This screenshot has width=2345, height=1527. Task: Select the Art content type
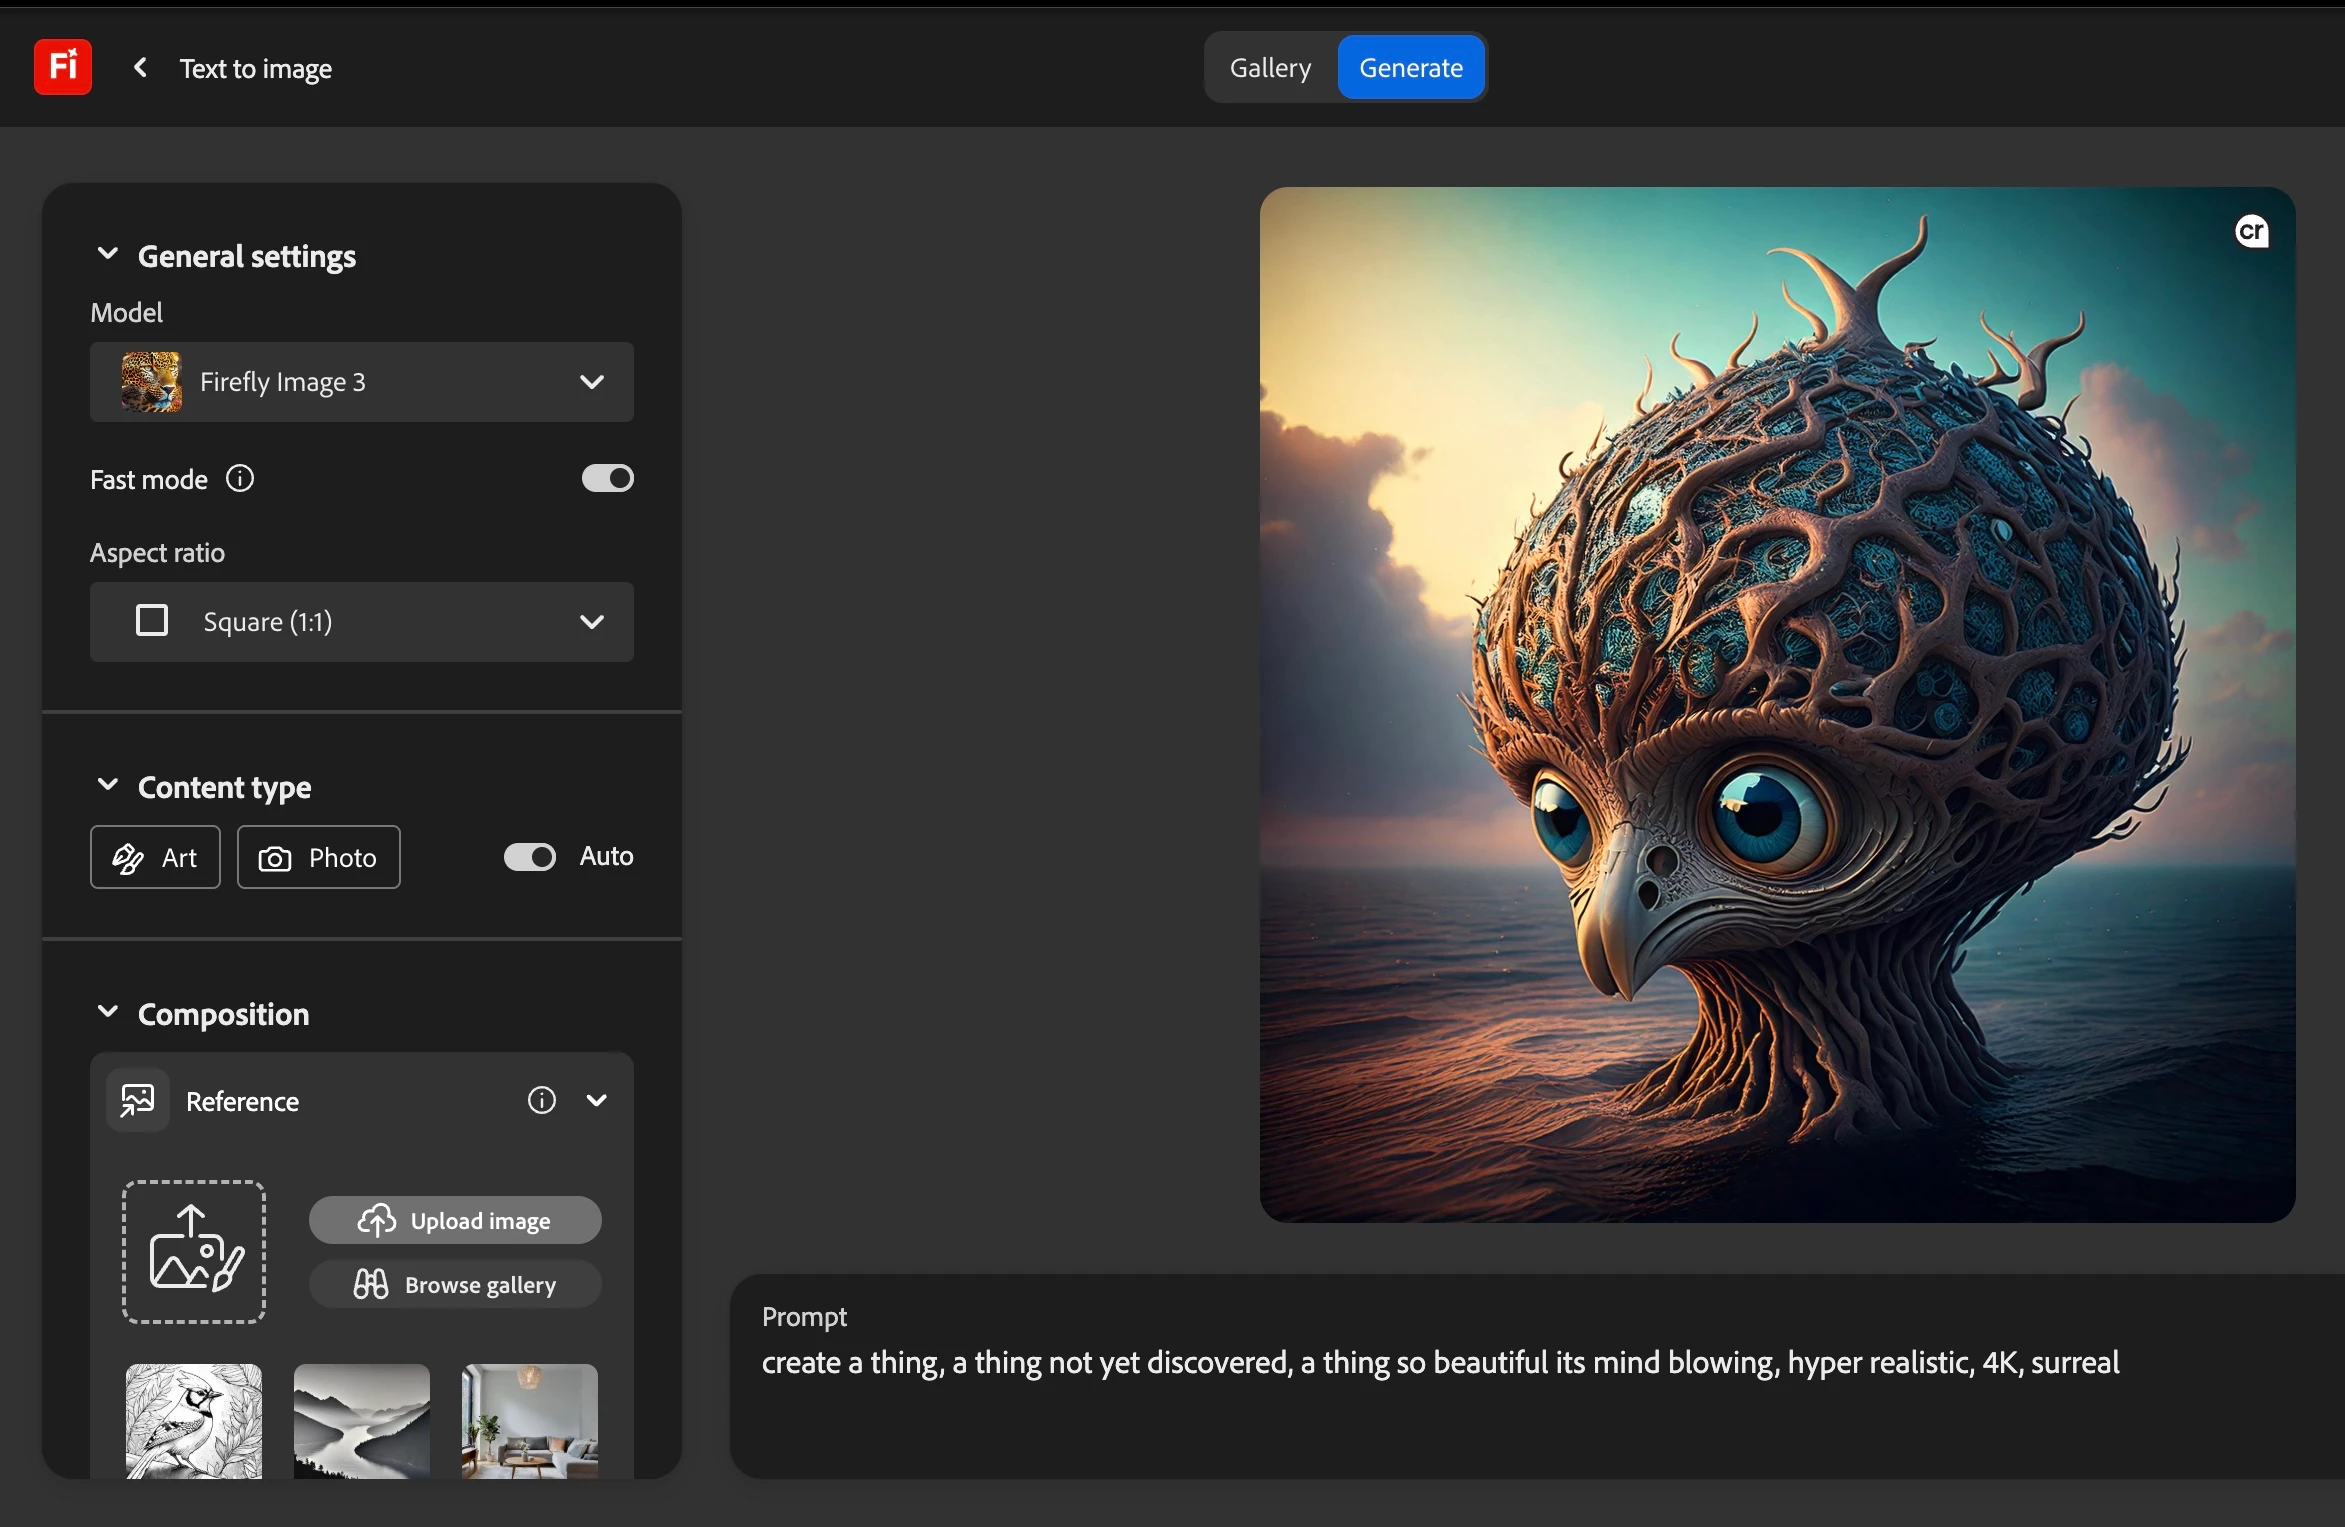tap(155, 857)
